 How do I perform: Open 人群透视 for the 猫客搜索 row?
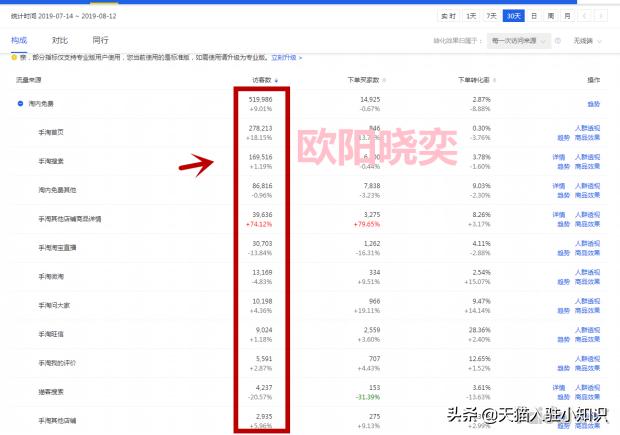click(x=587, y=388)
